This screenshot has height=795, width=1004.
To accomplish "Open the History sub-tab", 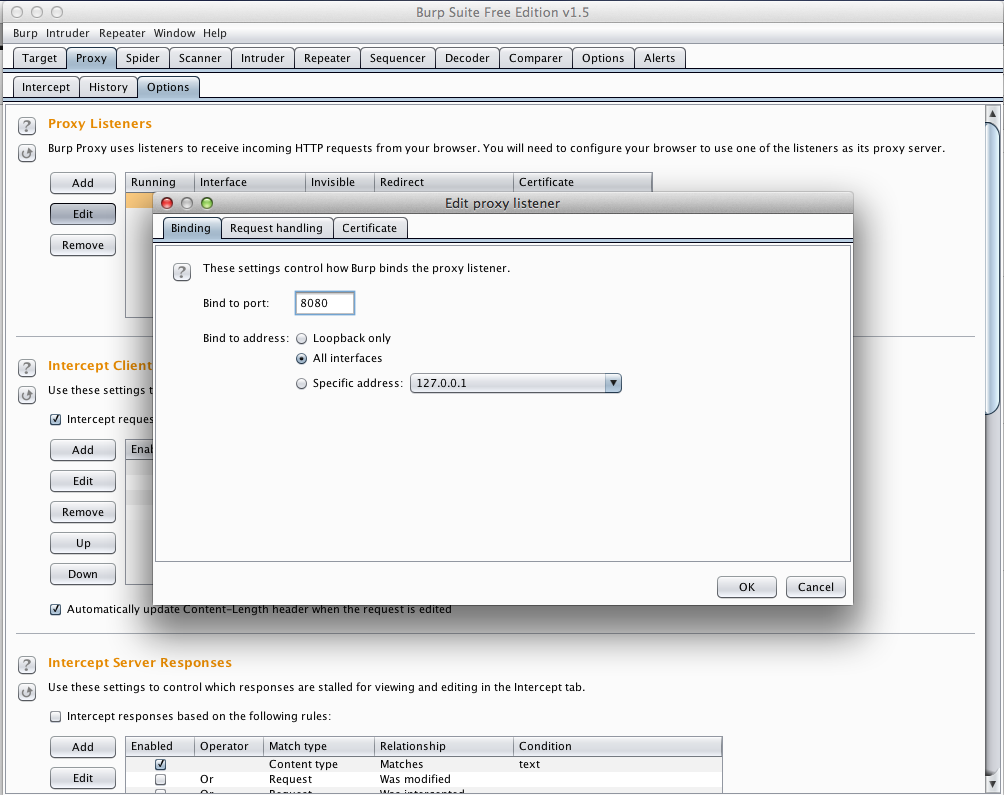I will coord(108,87).
